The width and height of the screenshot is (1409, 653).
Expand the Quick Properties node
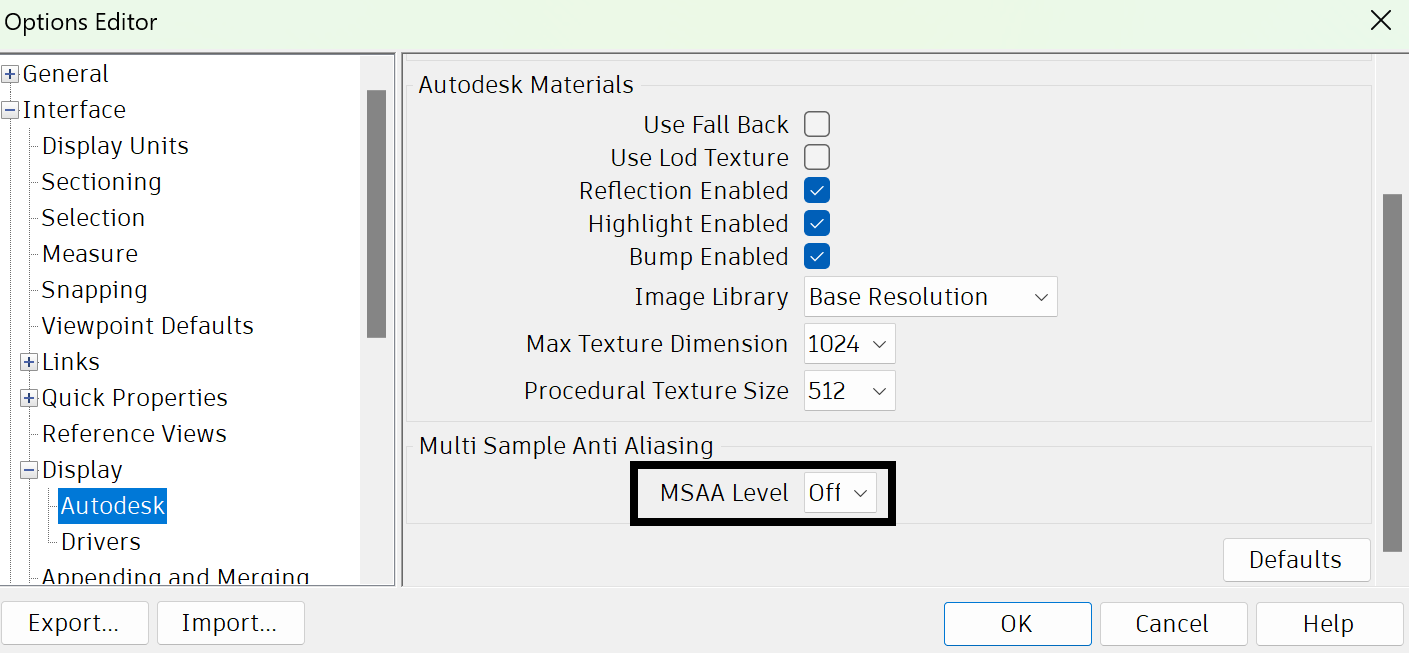tap(27, 397)
